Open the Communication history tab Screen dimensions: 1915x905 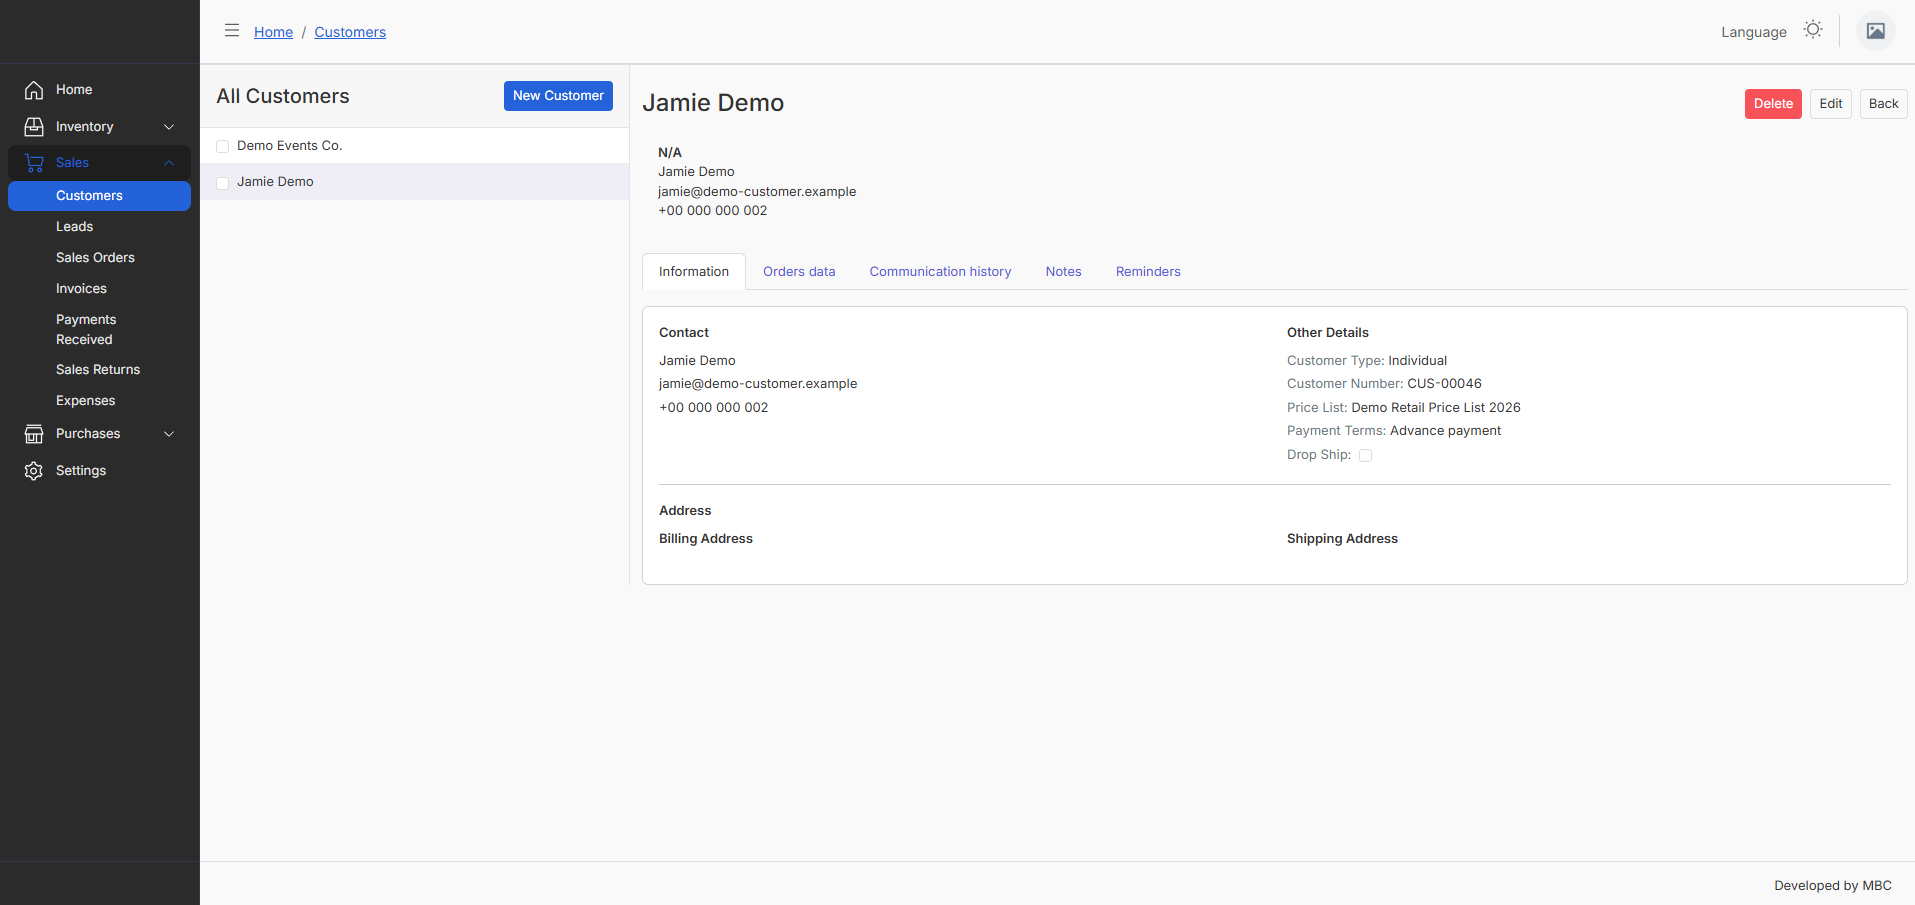(940, 272)
